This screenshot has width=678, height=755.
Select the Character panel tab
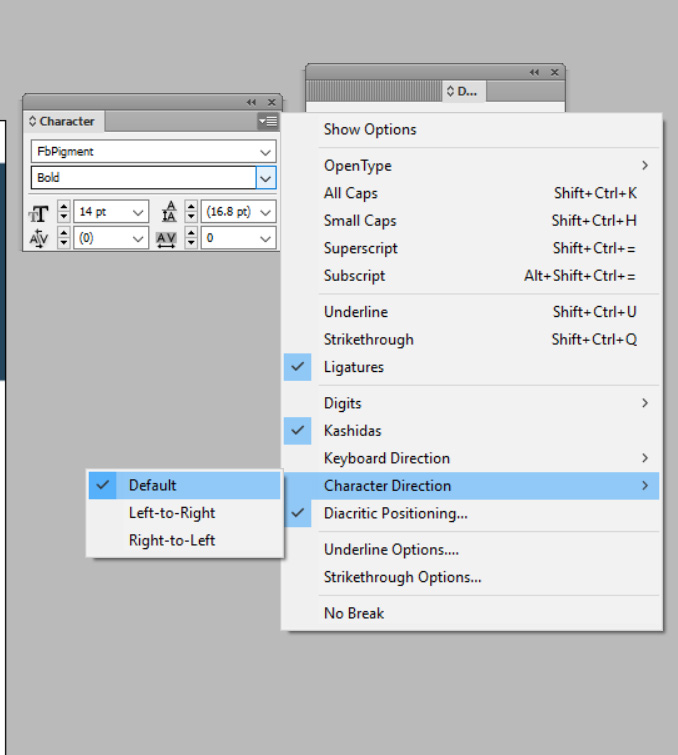coord(63,121)
